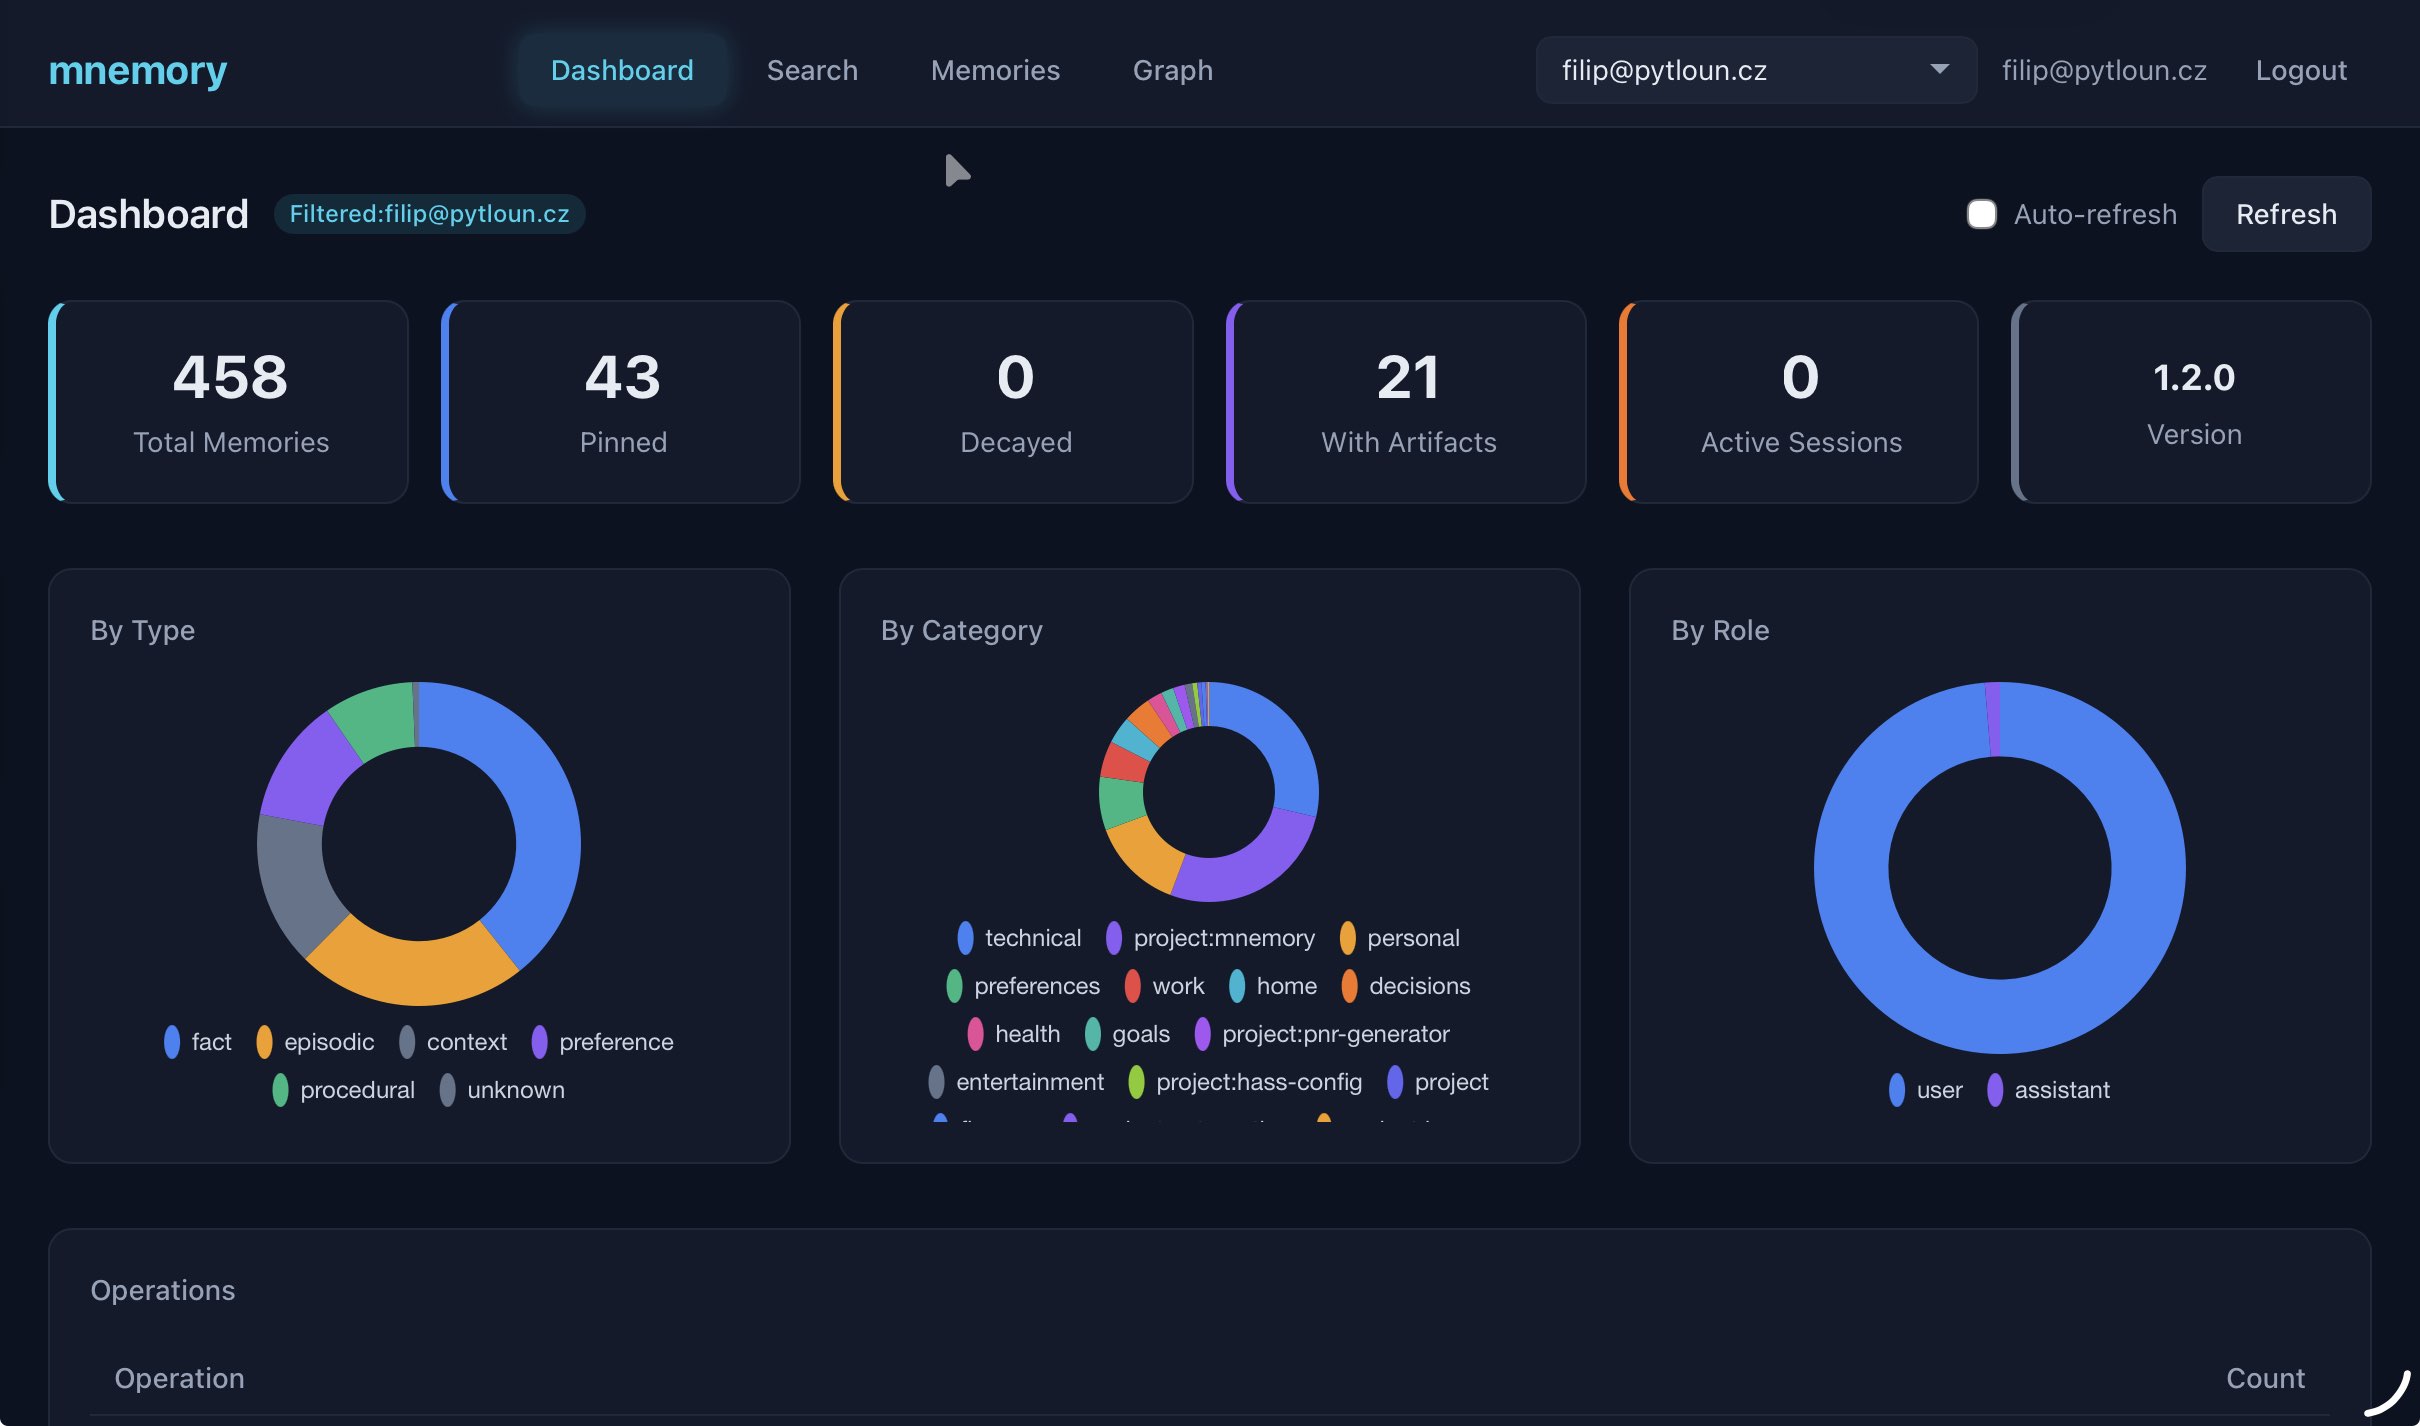Enable the Auto-refresh checkbox

point(1981,214)
